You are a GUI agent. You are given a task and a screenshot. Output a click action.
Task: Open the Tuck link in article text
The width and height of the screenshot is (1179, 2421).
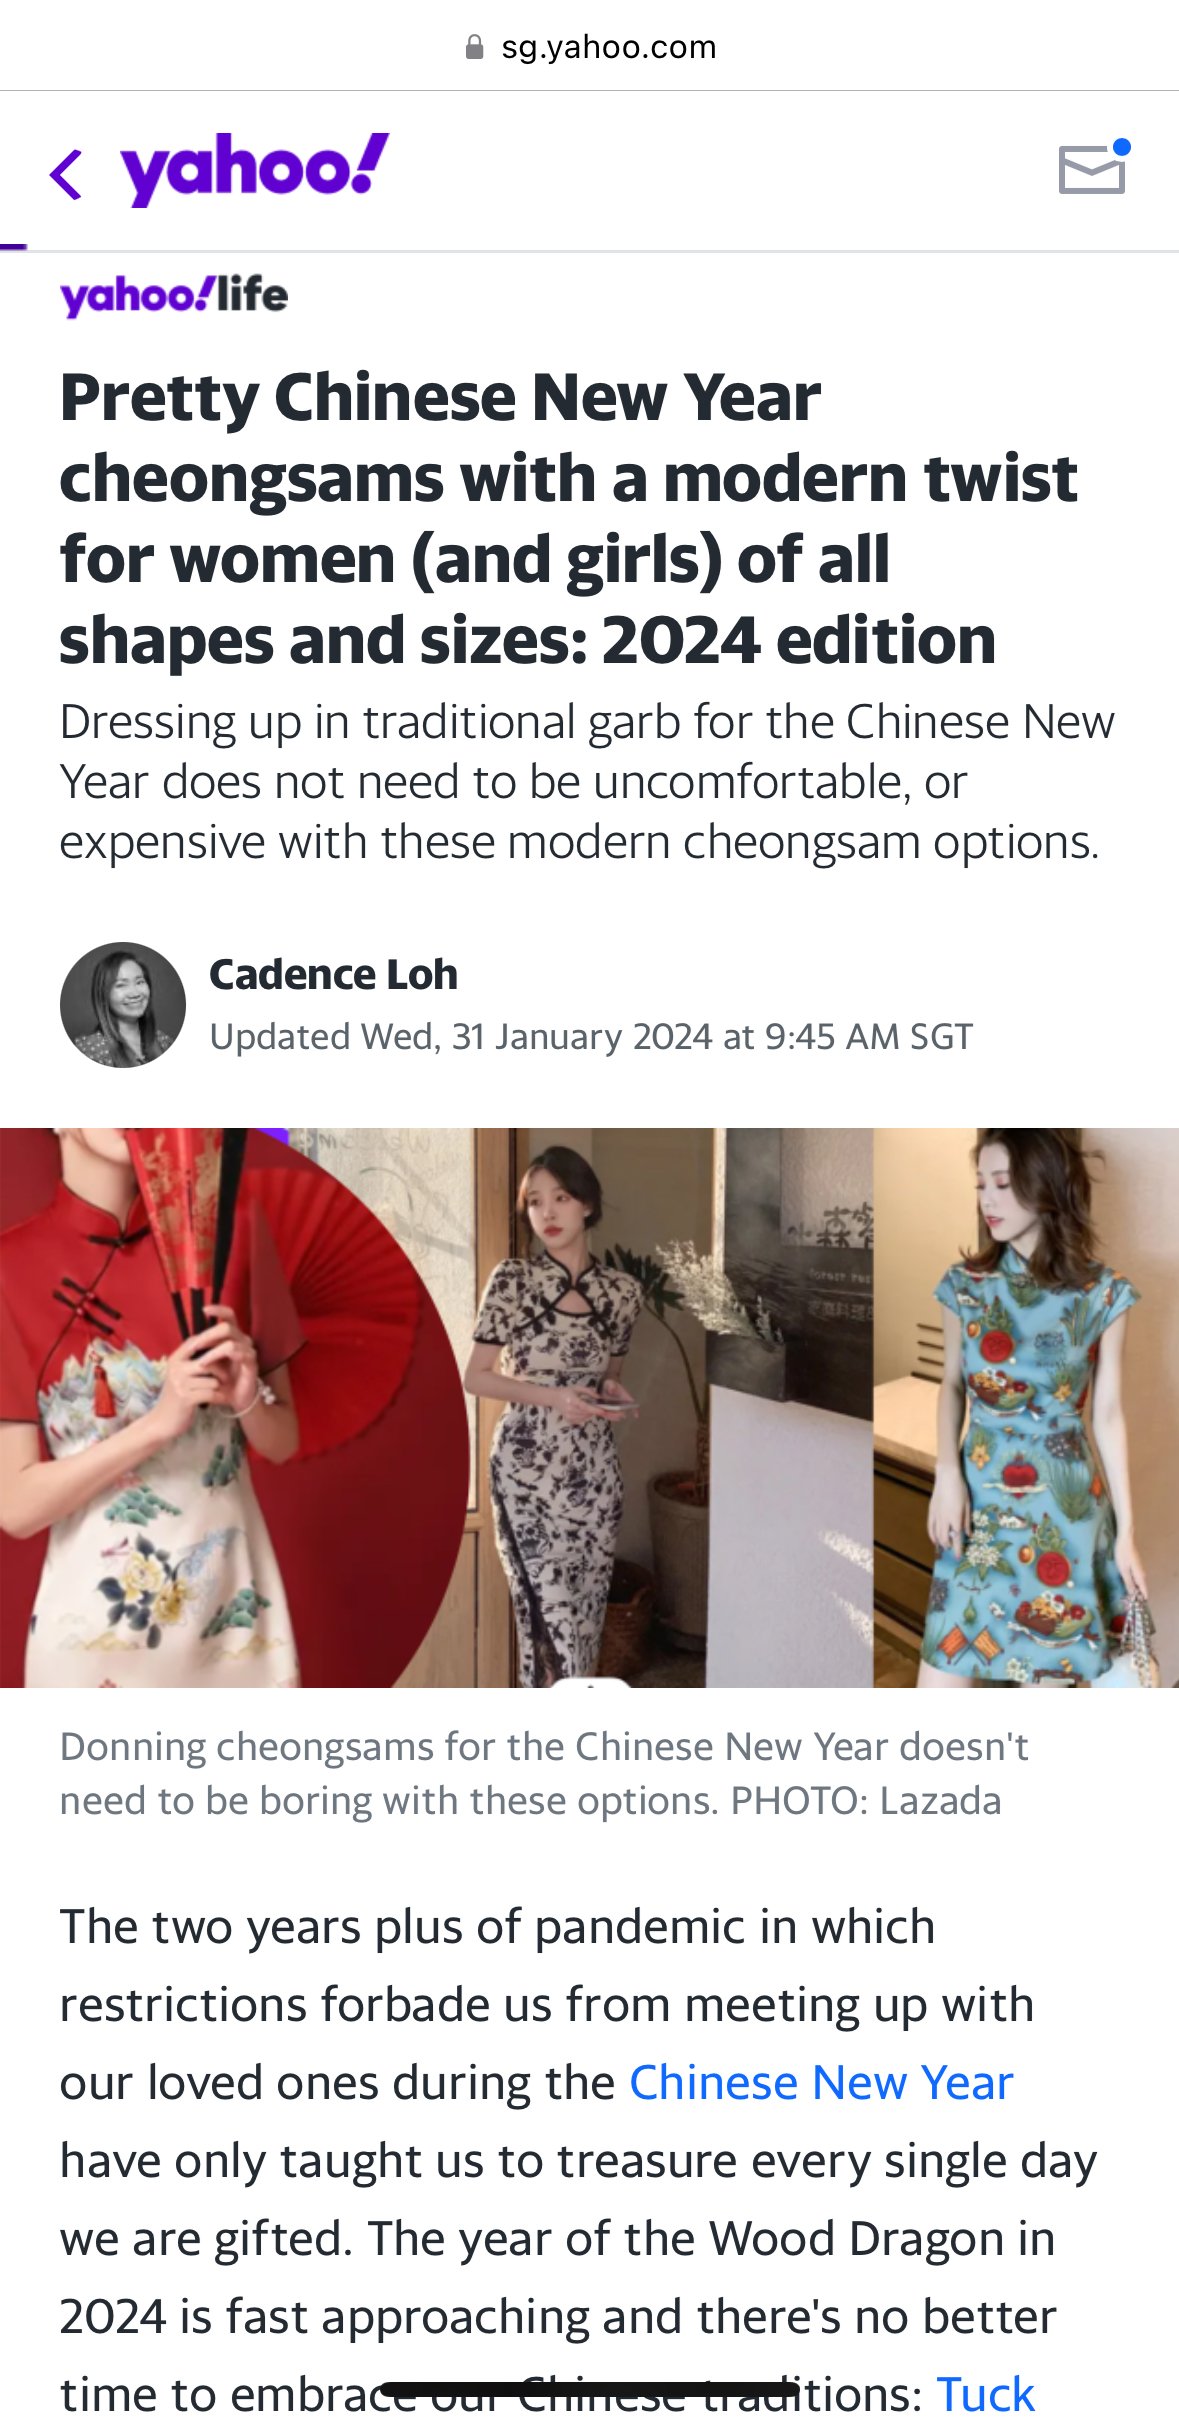point(985,2394)
